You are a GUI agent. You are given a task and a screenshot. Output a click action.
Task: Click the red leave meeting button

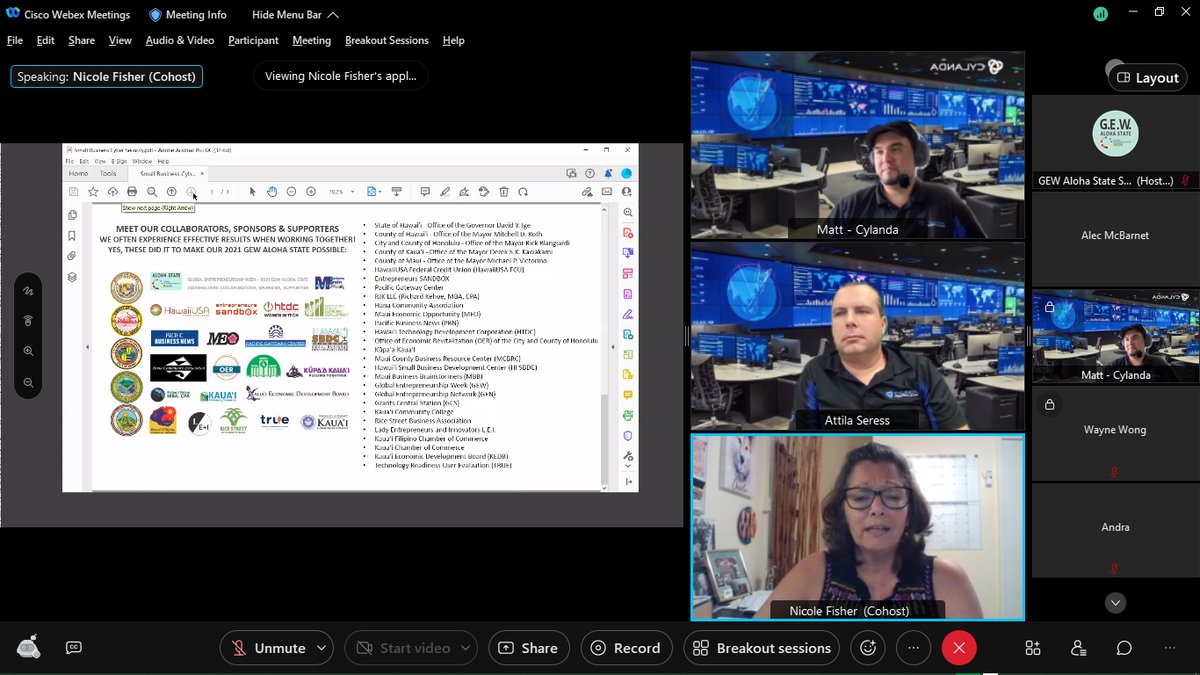click(x=959, y=648)
